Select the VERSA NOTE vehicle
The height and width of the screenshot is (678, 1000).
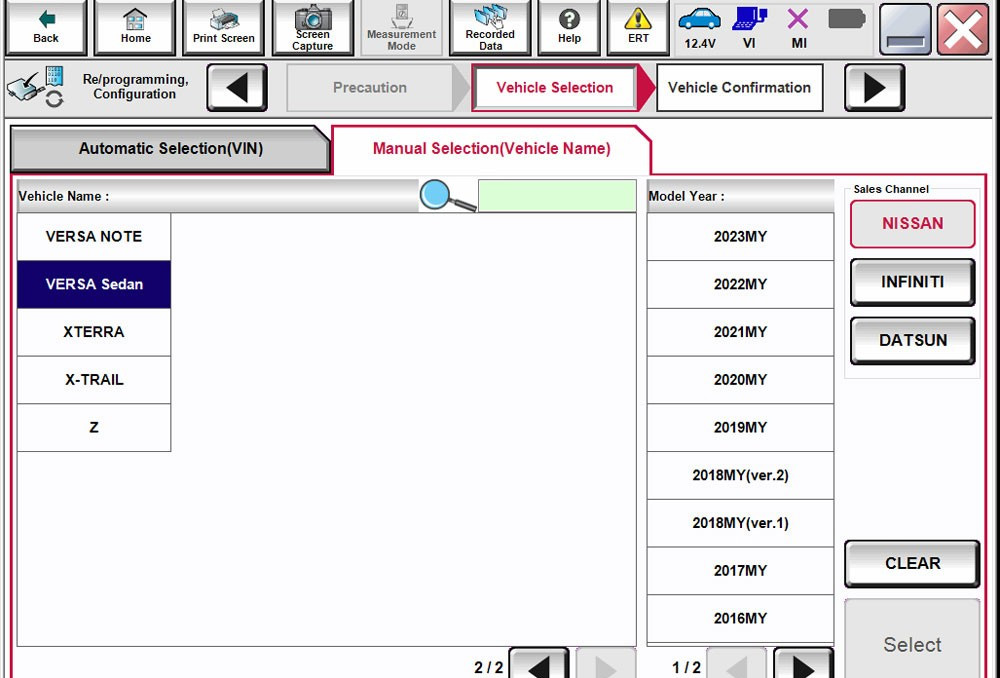[x=93, y=236]
